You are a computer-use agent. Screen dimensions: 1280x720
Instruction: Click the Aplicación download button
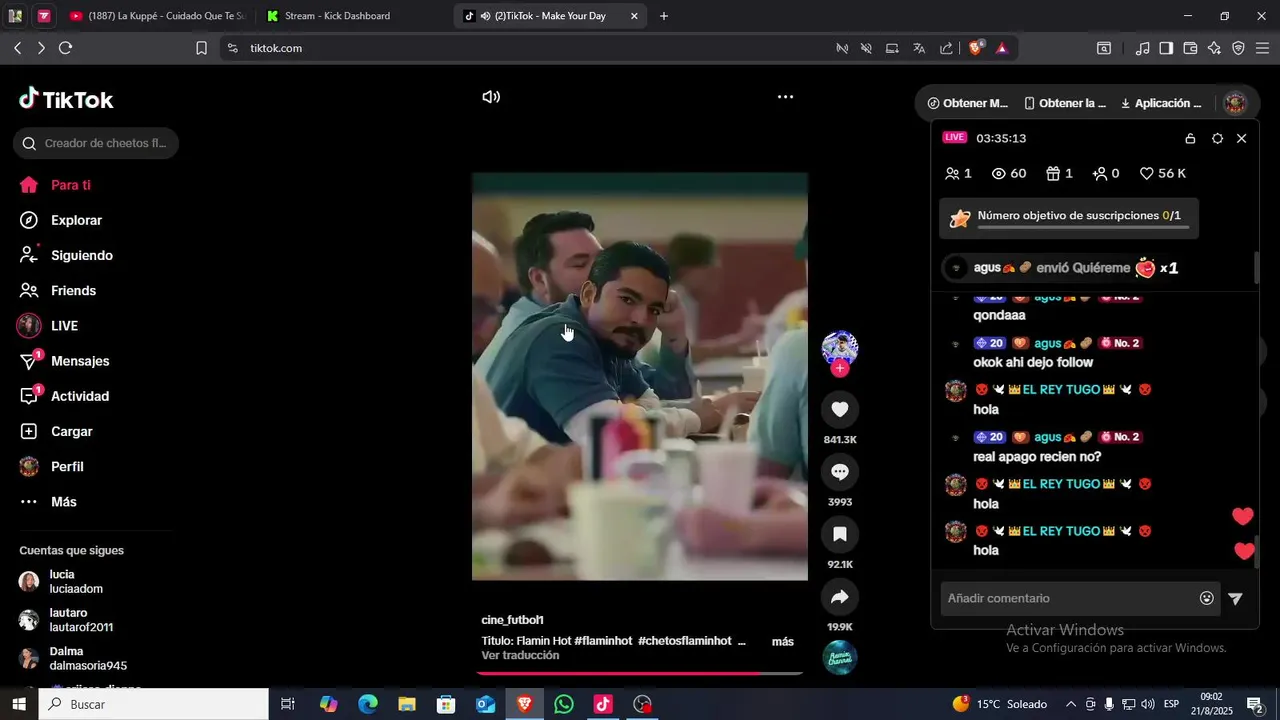pyautogui.click(x=1161, y=103)
